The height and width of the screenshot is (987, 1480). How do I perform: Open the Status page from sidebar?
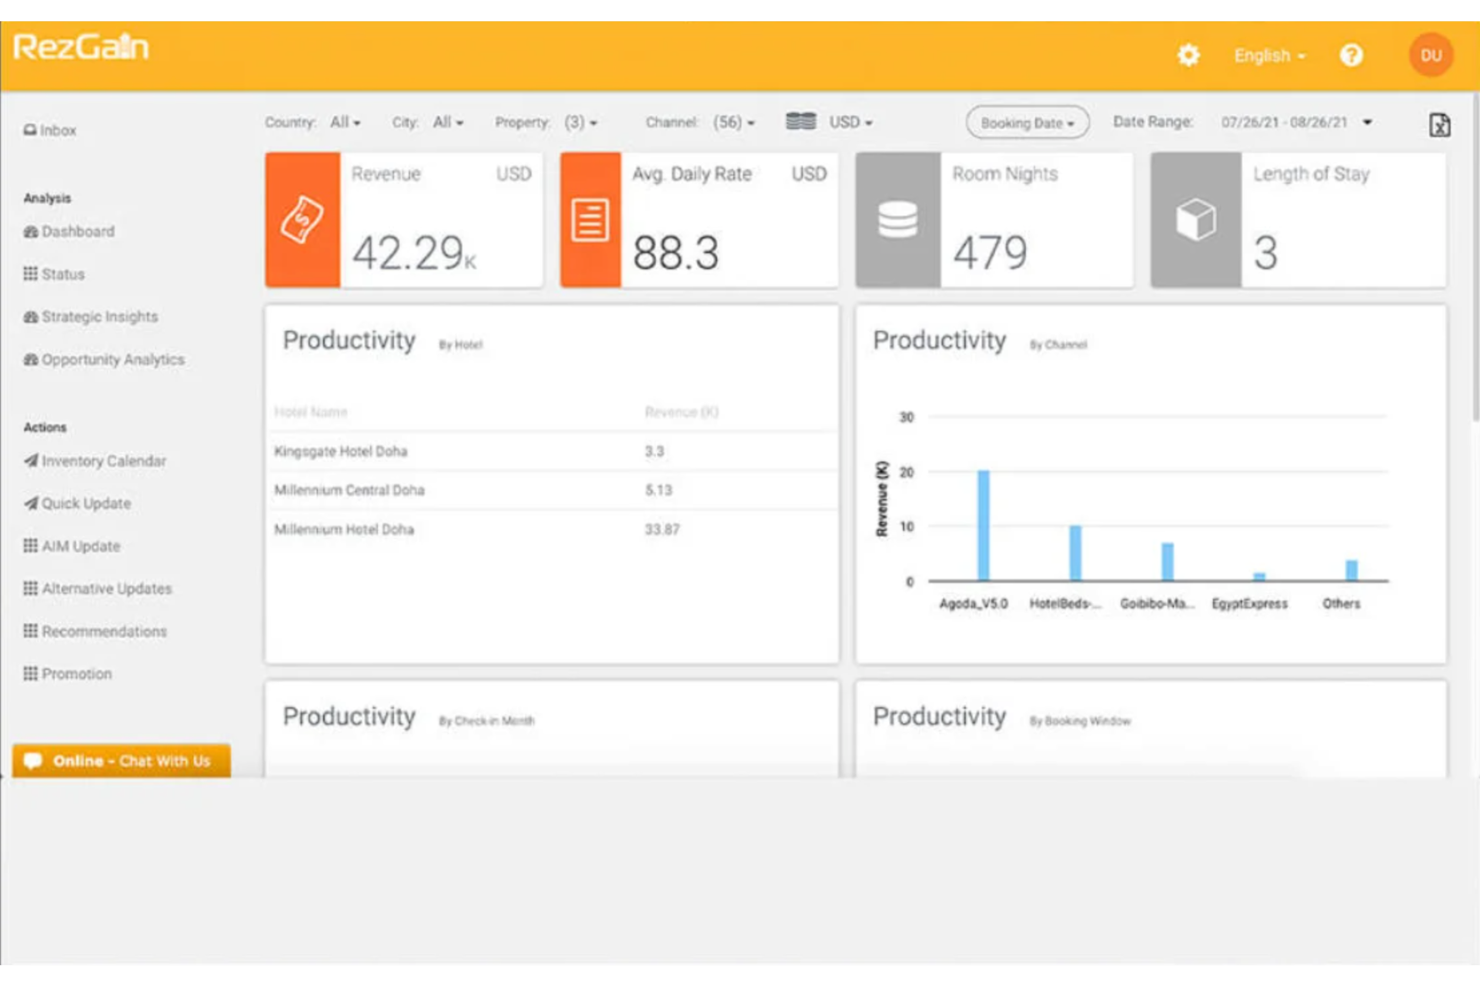(x=61, y=274)
